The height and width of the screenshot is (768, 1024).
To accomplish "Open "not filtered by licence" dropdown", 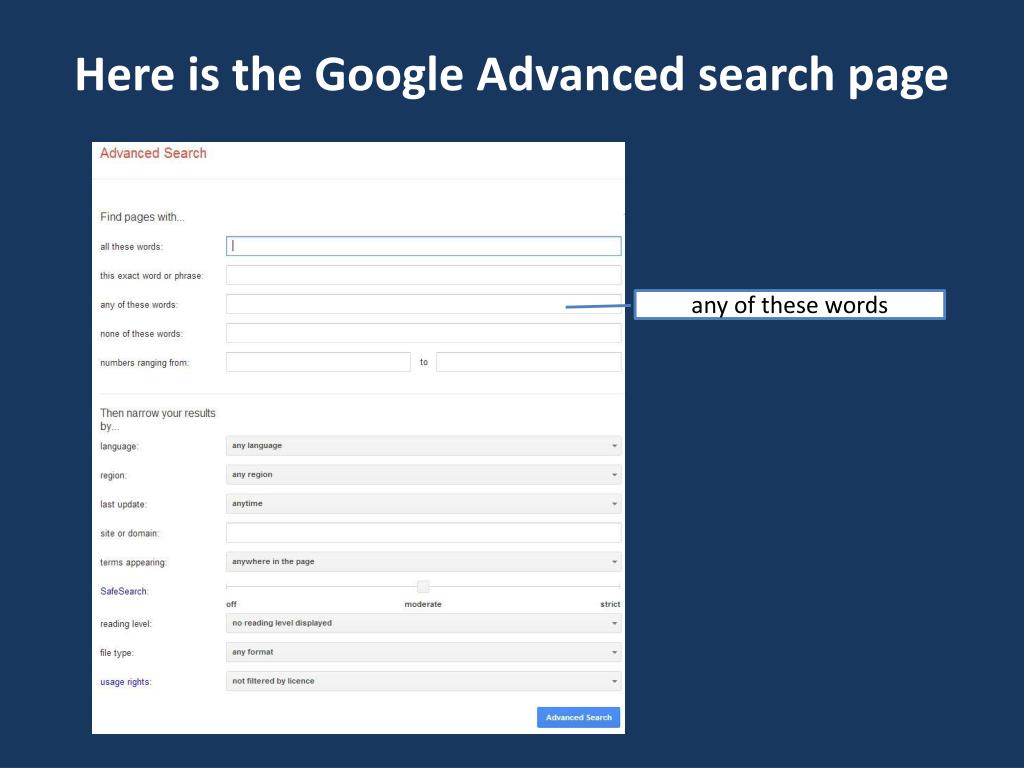I will pyautogui.click(x=423, y=681).
